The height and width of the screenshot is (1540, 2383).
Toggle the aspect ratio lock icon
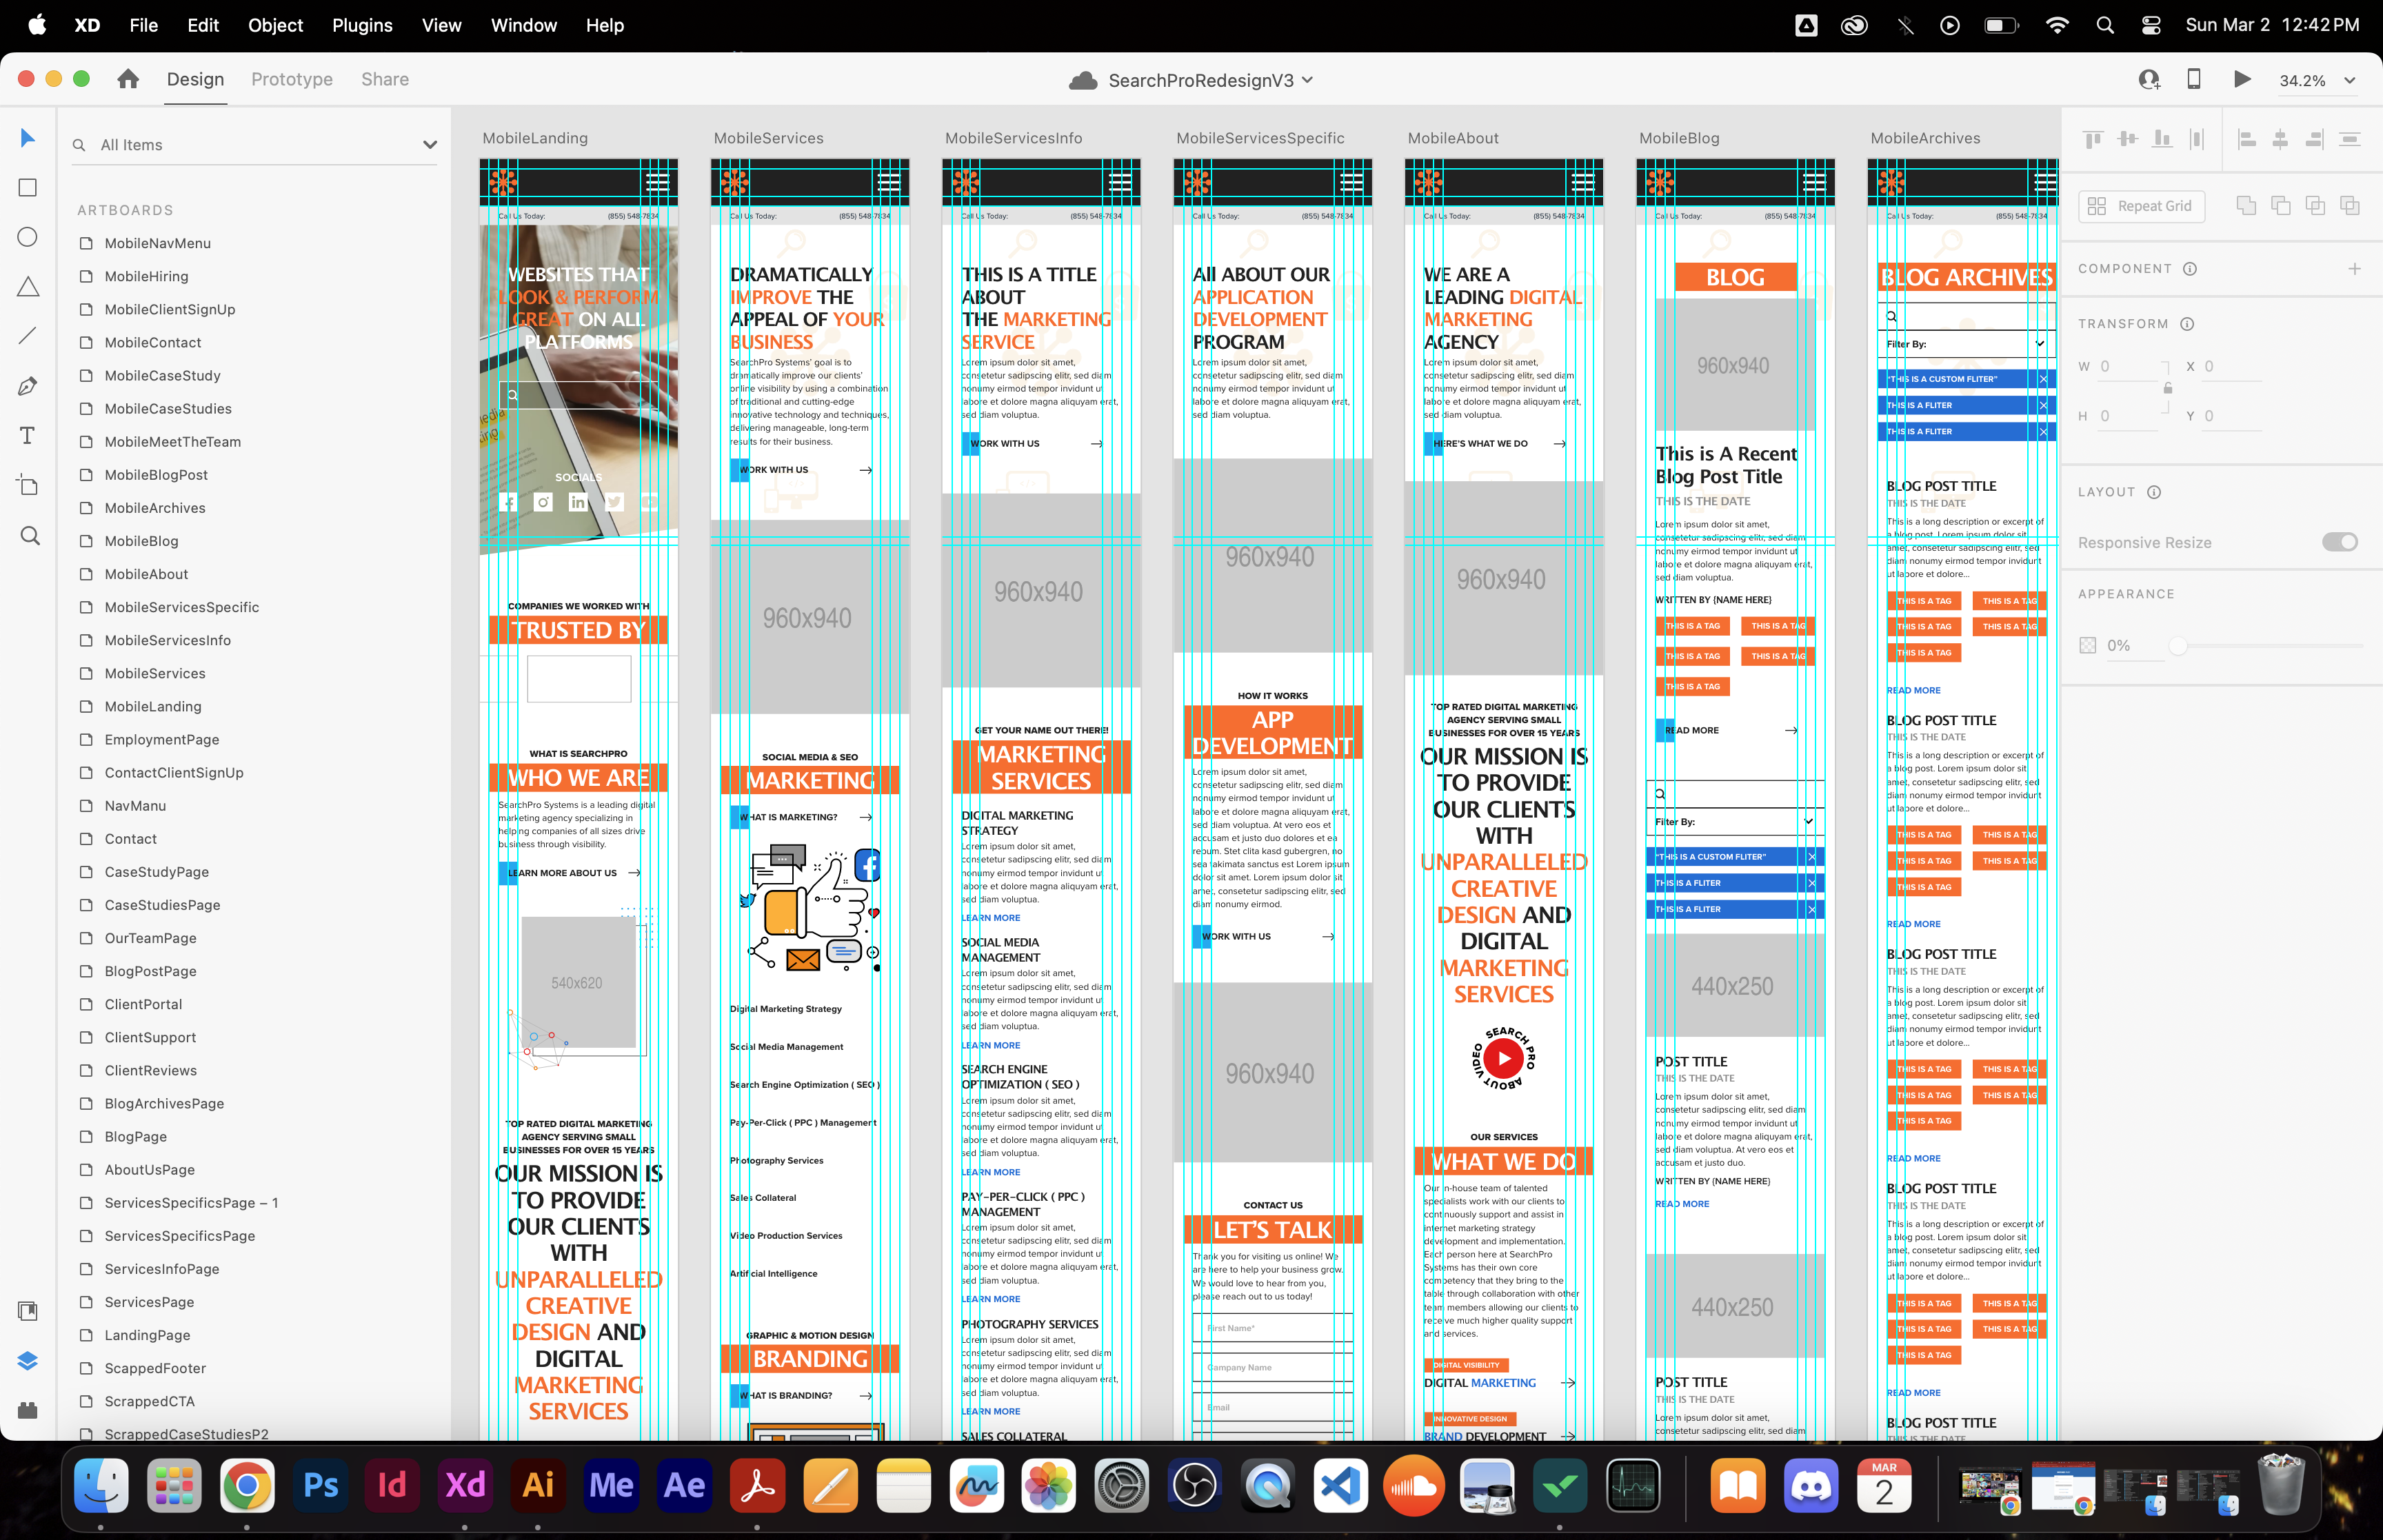[2167, 389]
